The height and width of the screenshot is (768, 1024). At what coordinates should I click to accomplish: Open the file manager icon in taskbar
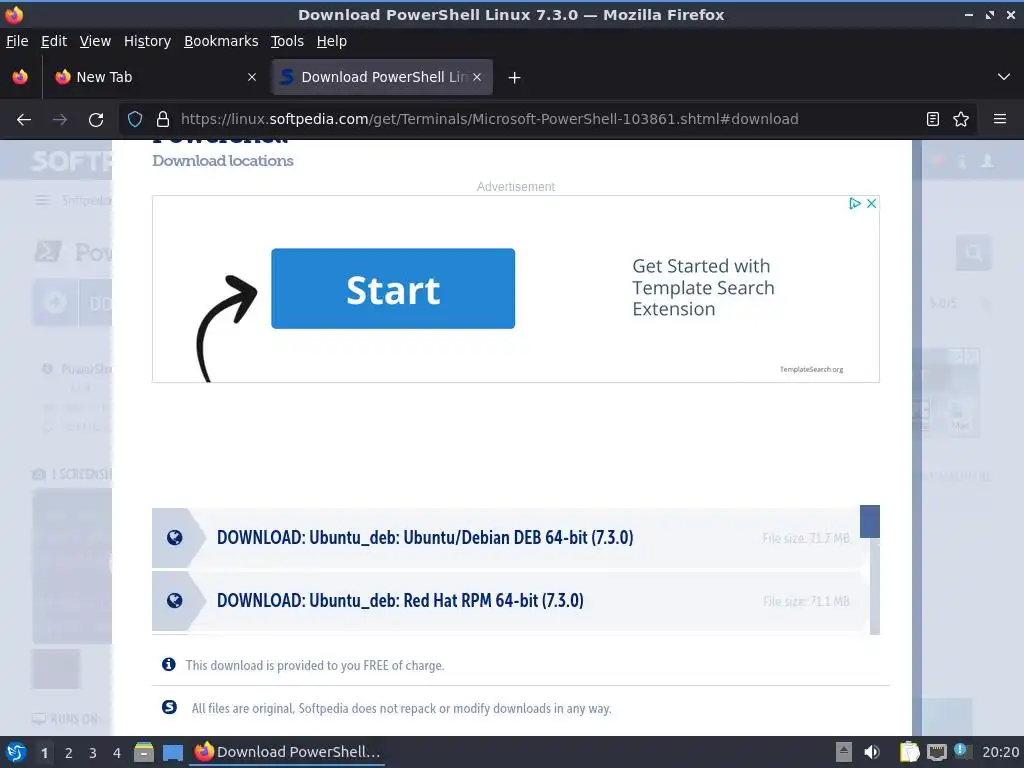[x=144, y=752]
